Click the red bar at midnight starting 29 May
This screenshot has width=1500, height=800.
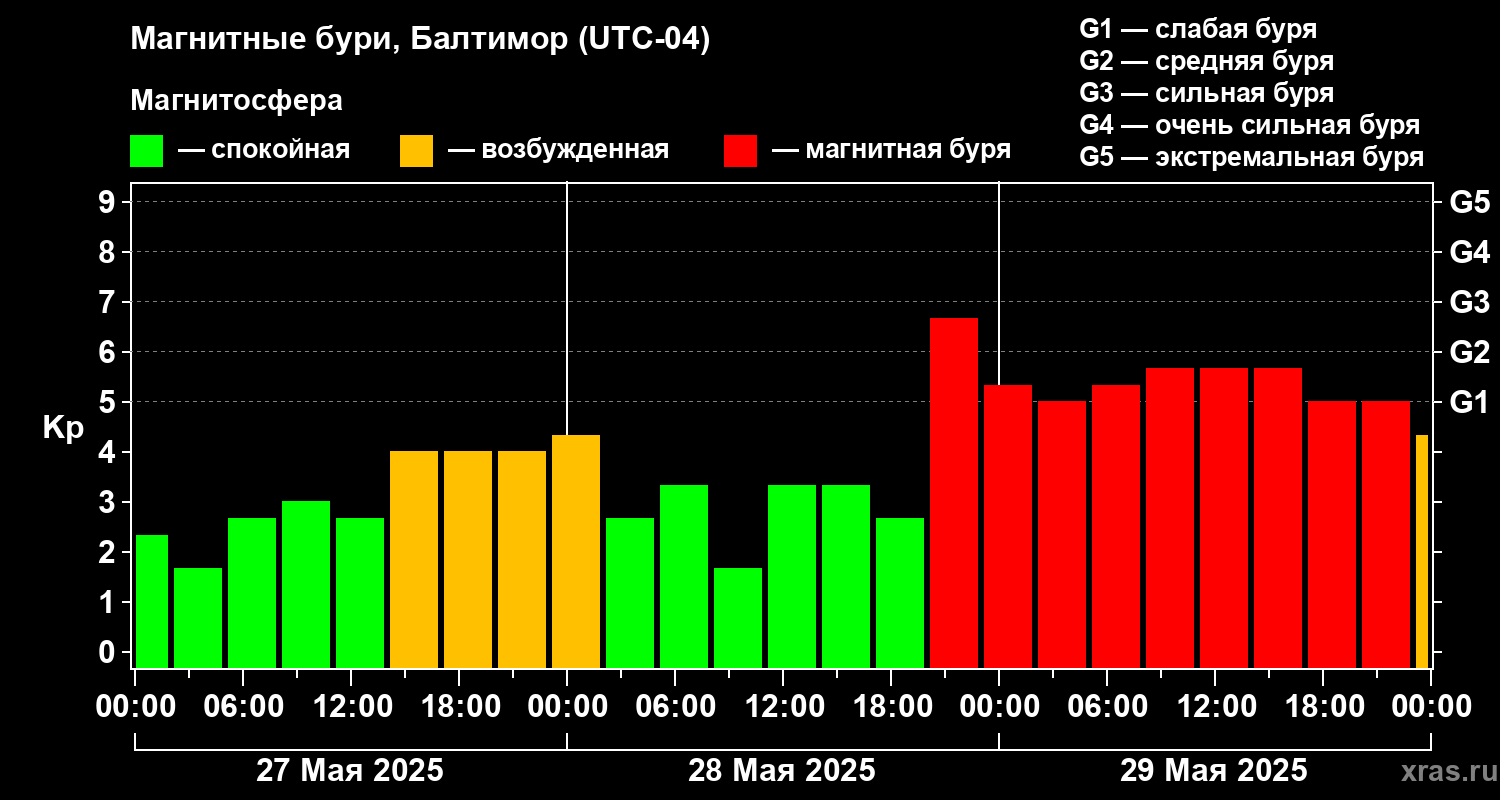click(1008, 526)
